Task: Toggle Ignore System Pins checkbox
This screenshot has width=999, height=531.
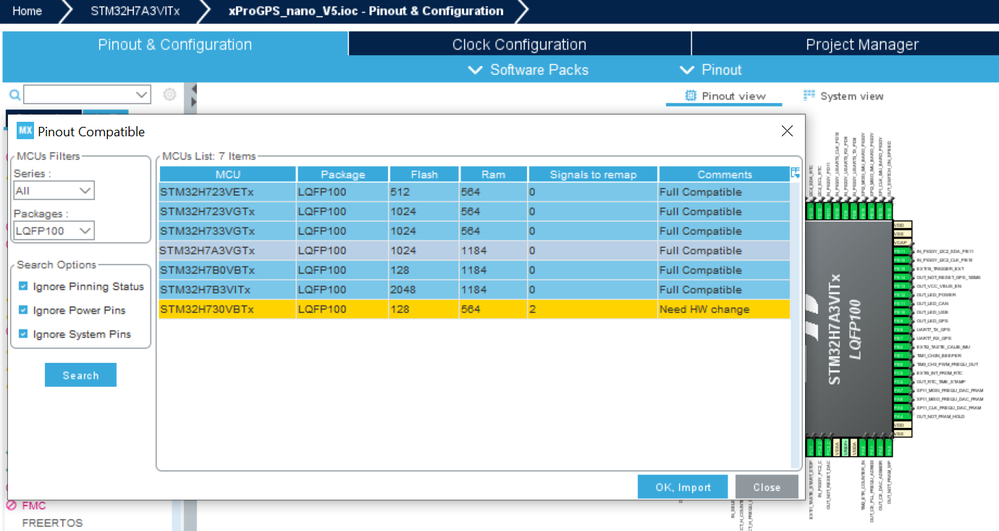Action: point(24,333)
